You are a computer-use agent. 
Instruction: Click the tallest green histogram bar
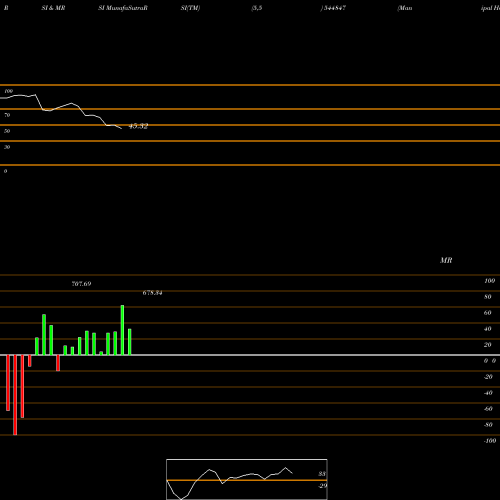tap(122, 330)
